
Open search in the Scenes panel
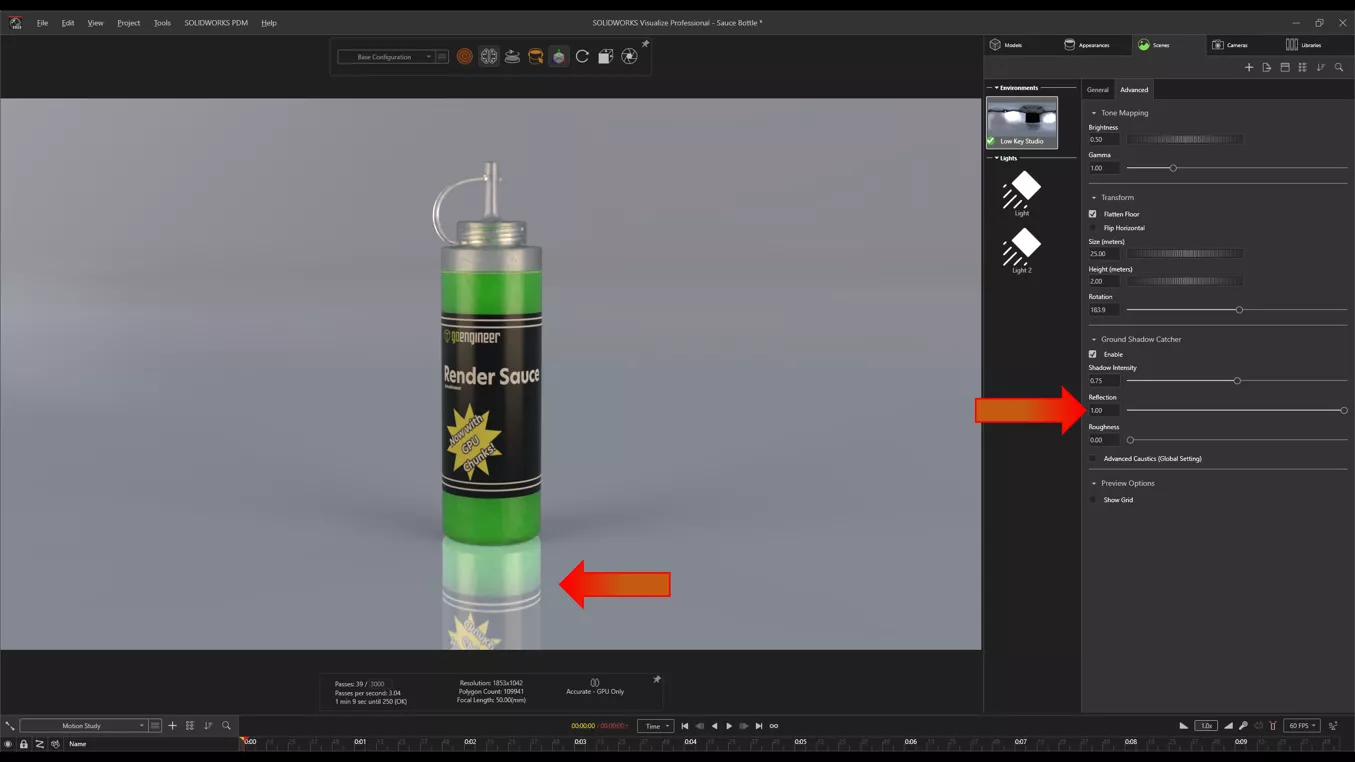(x=1339, y=68)
